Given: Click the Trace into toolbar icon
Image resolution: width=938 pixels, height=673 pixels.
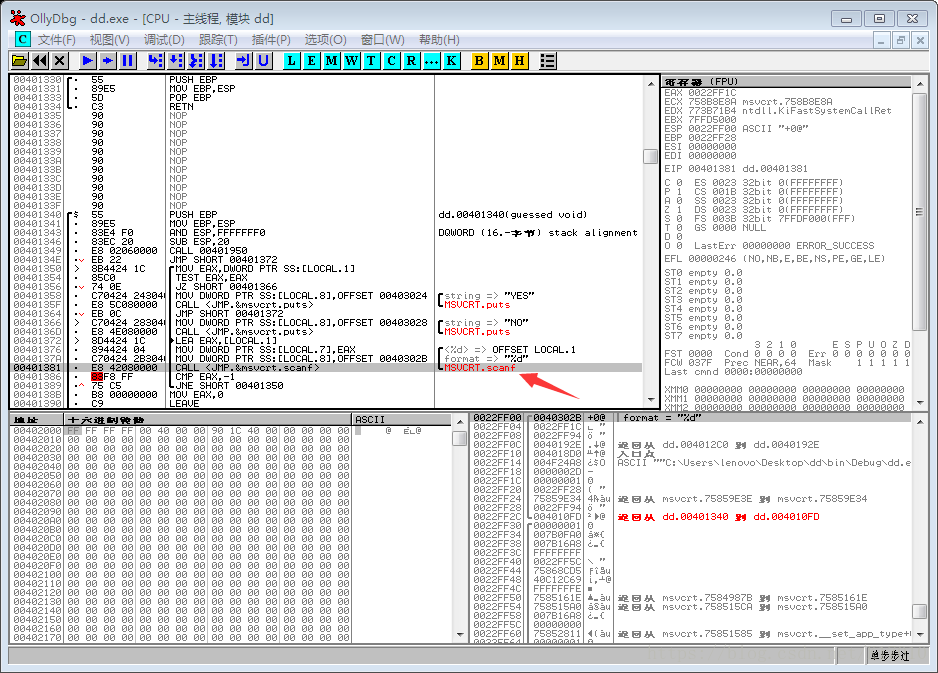Looking at the screenshot, I should (196, 60).
